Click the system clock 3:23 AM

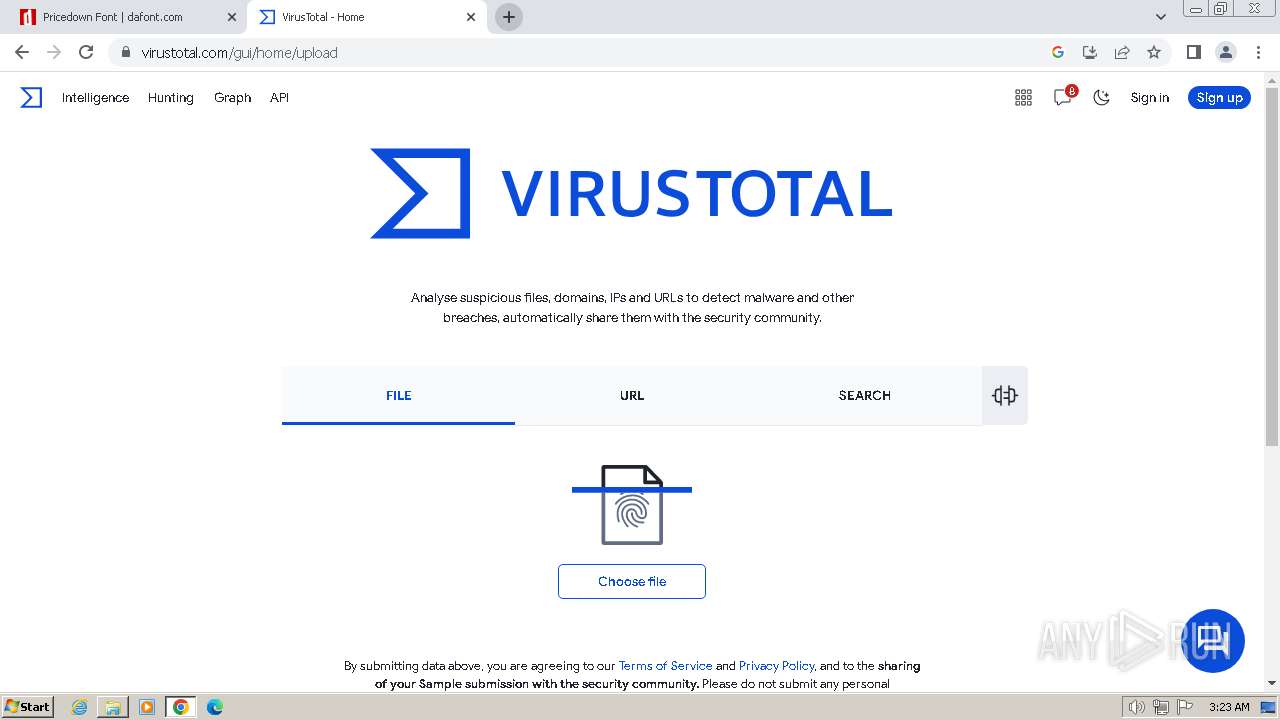1229,707
